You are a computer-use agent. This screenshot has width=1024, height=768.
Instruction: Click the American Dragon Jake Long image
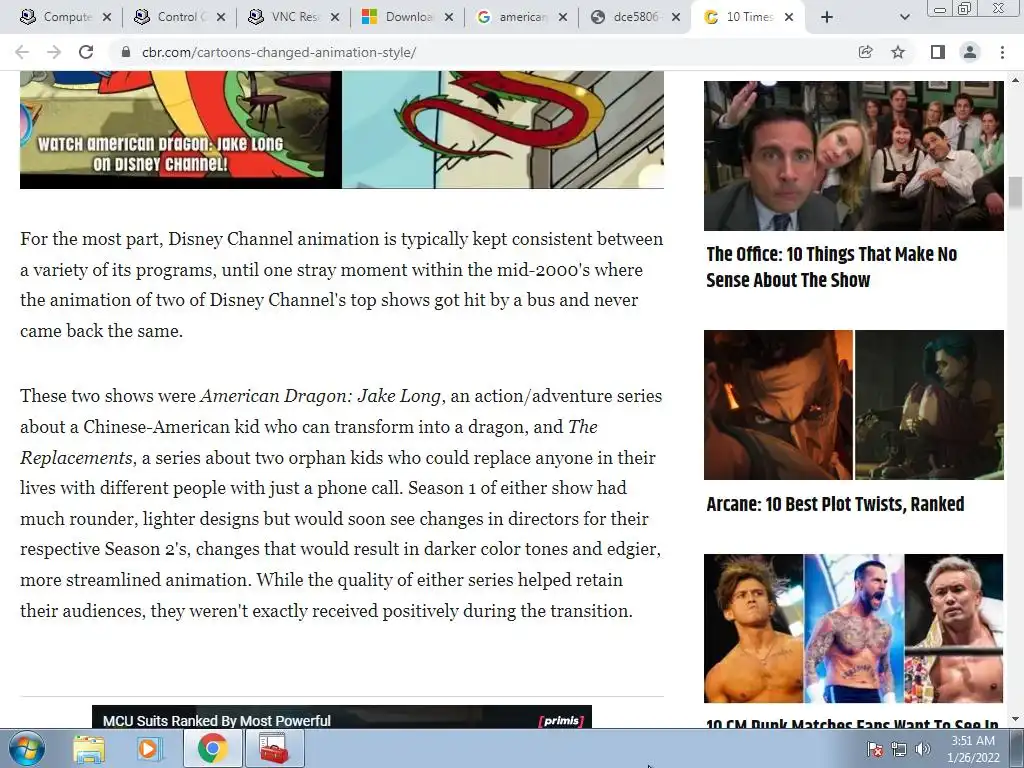click(342, 129)
